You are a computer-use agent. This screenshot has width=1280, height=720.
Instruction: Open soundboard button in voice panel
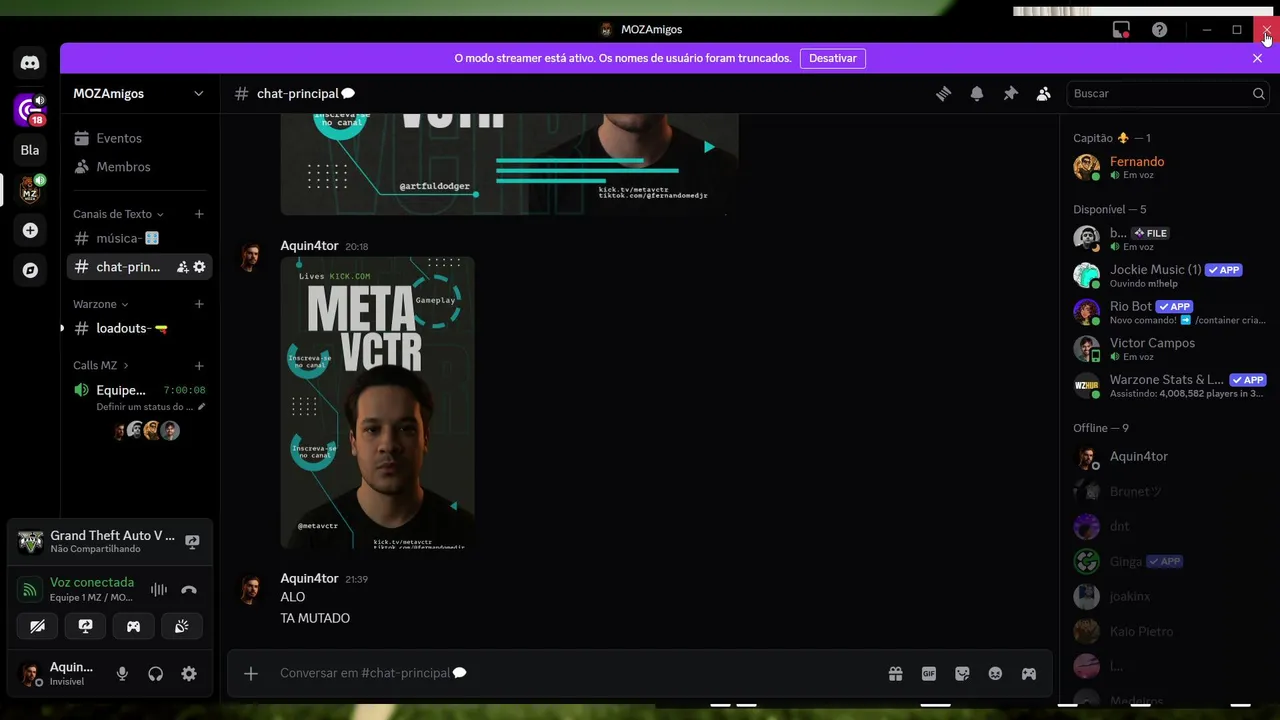point(181,626)
